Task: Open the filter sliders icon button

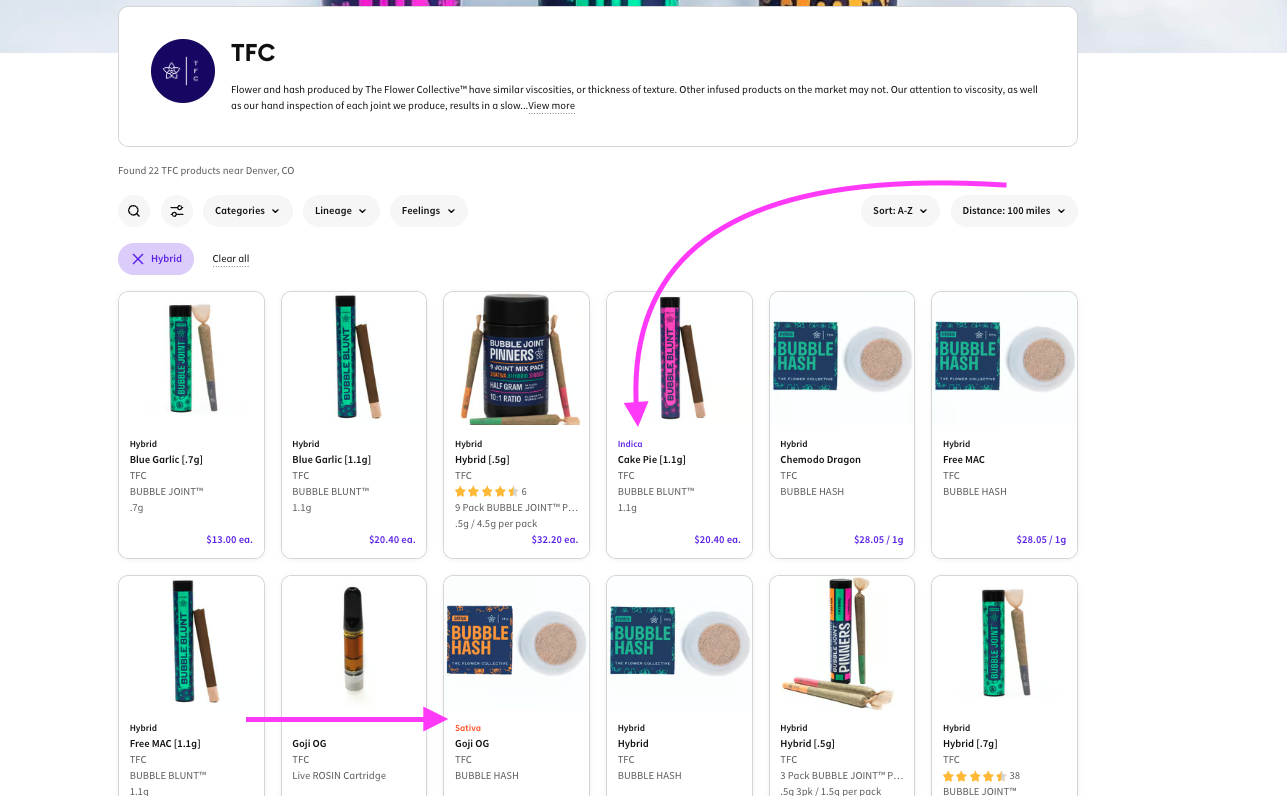Action: click(x=177, y=211)
